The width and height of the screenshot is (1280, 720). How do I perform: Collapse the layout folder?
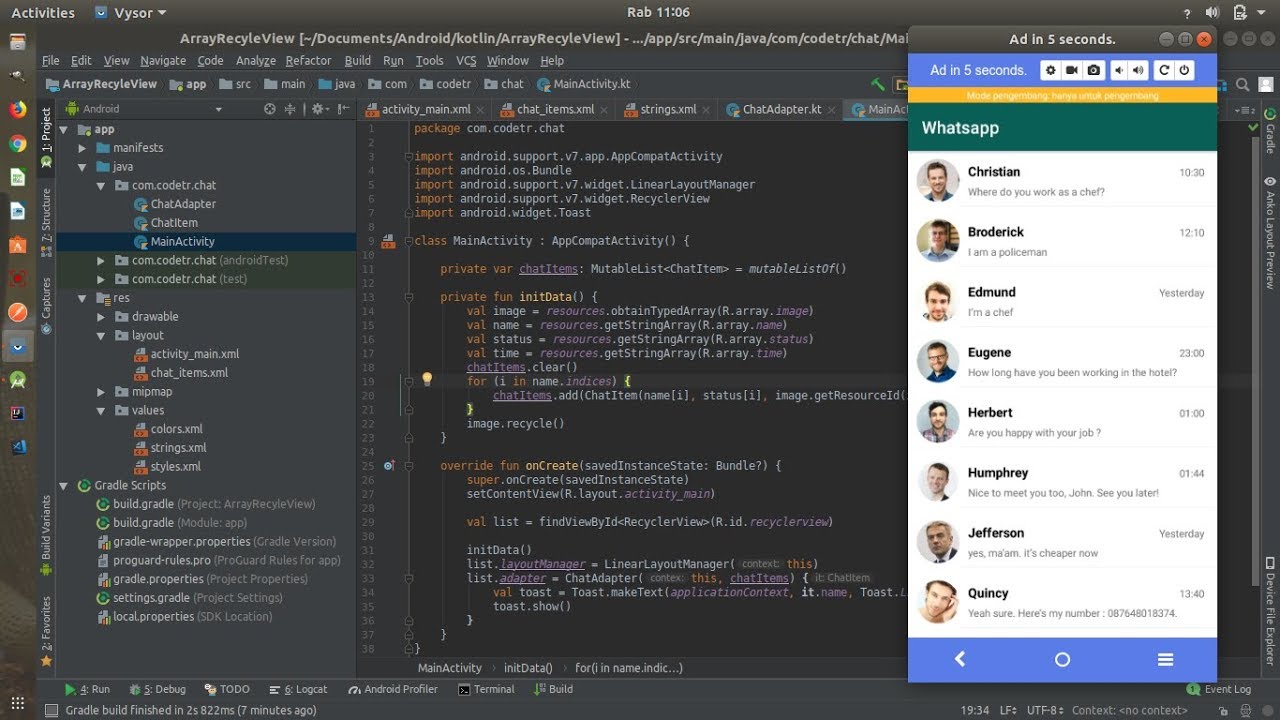pos(101,336)
